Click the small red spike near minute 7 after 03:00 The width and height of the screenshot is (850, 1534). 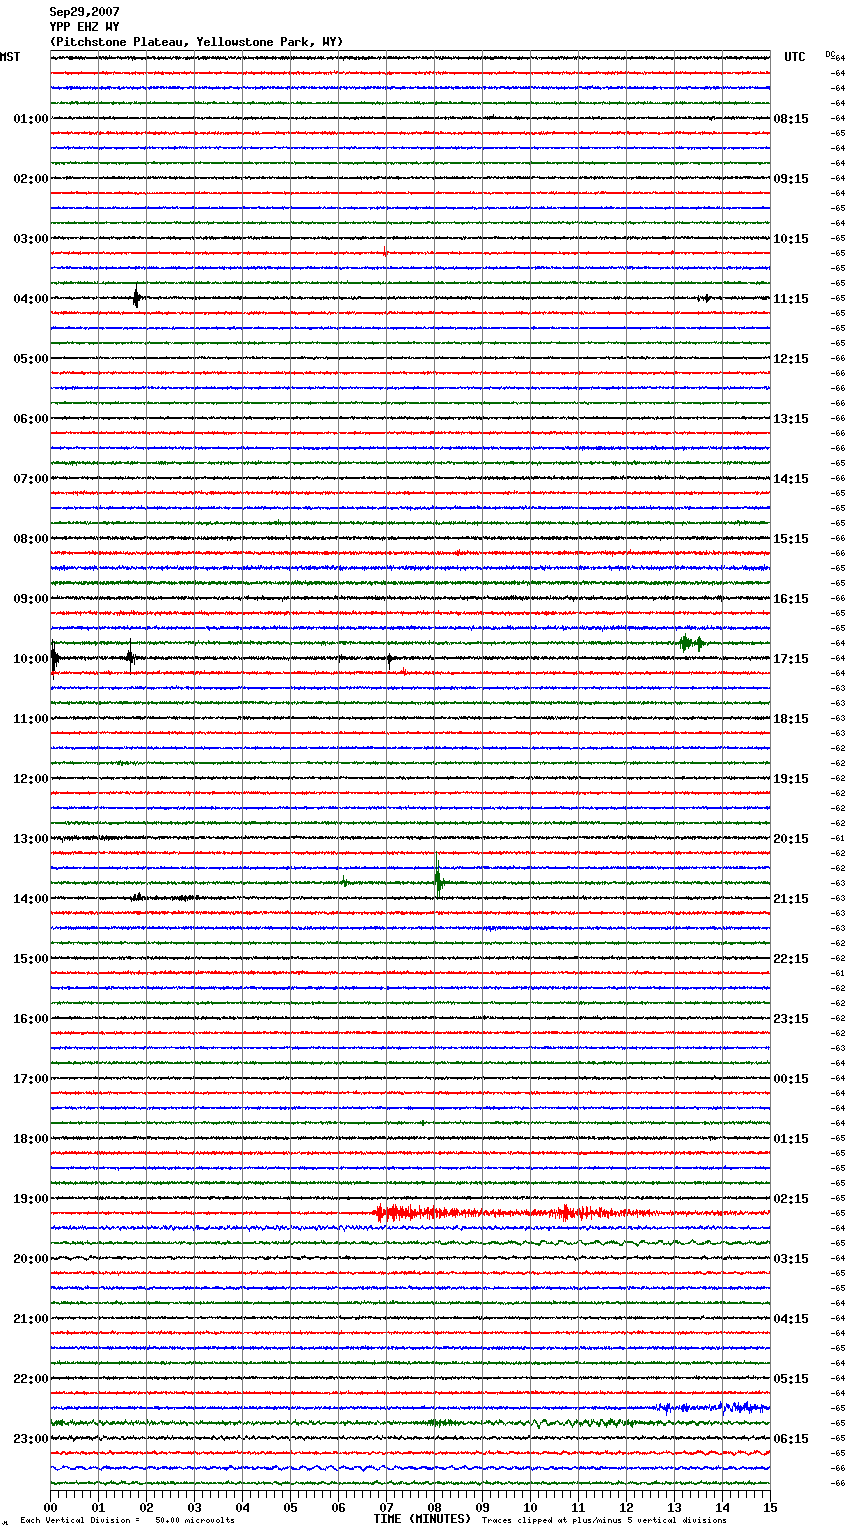[x=385, y=251]
